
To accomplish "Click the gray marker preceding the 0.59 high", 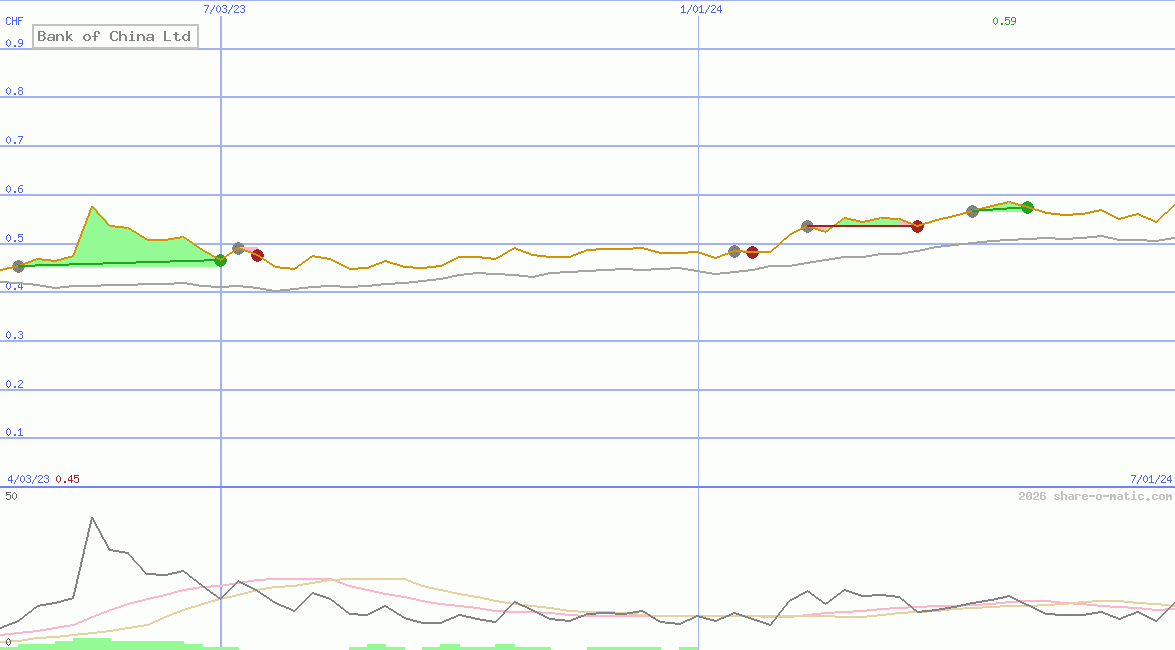I will [972, 211].
